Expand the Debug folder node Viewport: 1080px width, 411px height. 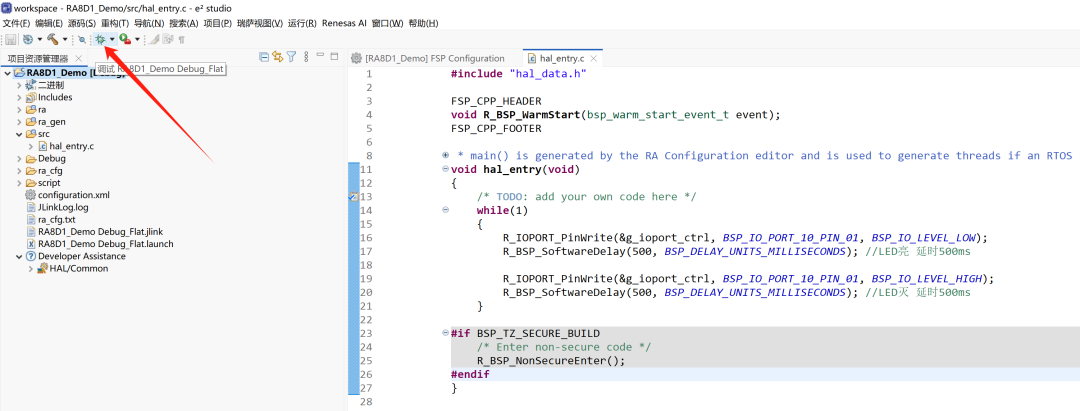(x=19, y=158)
